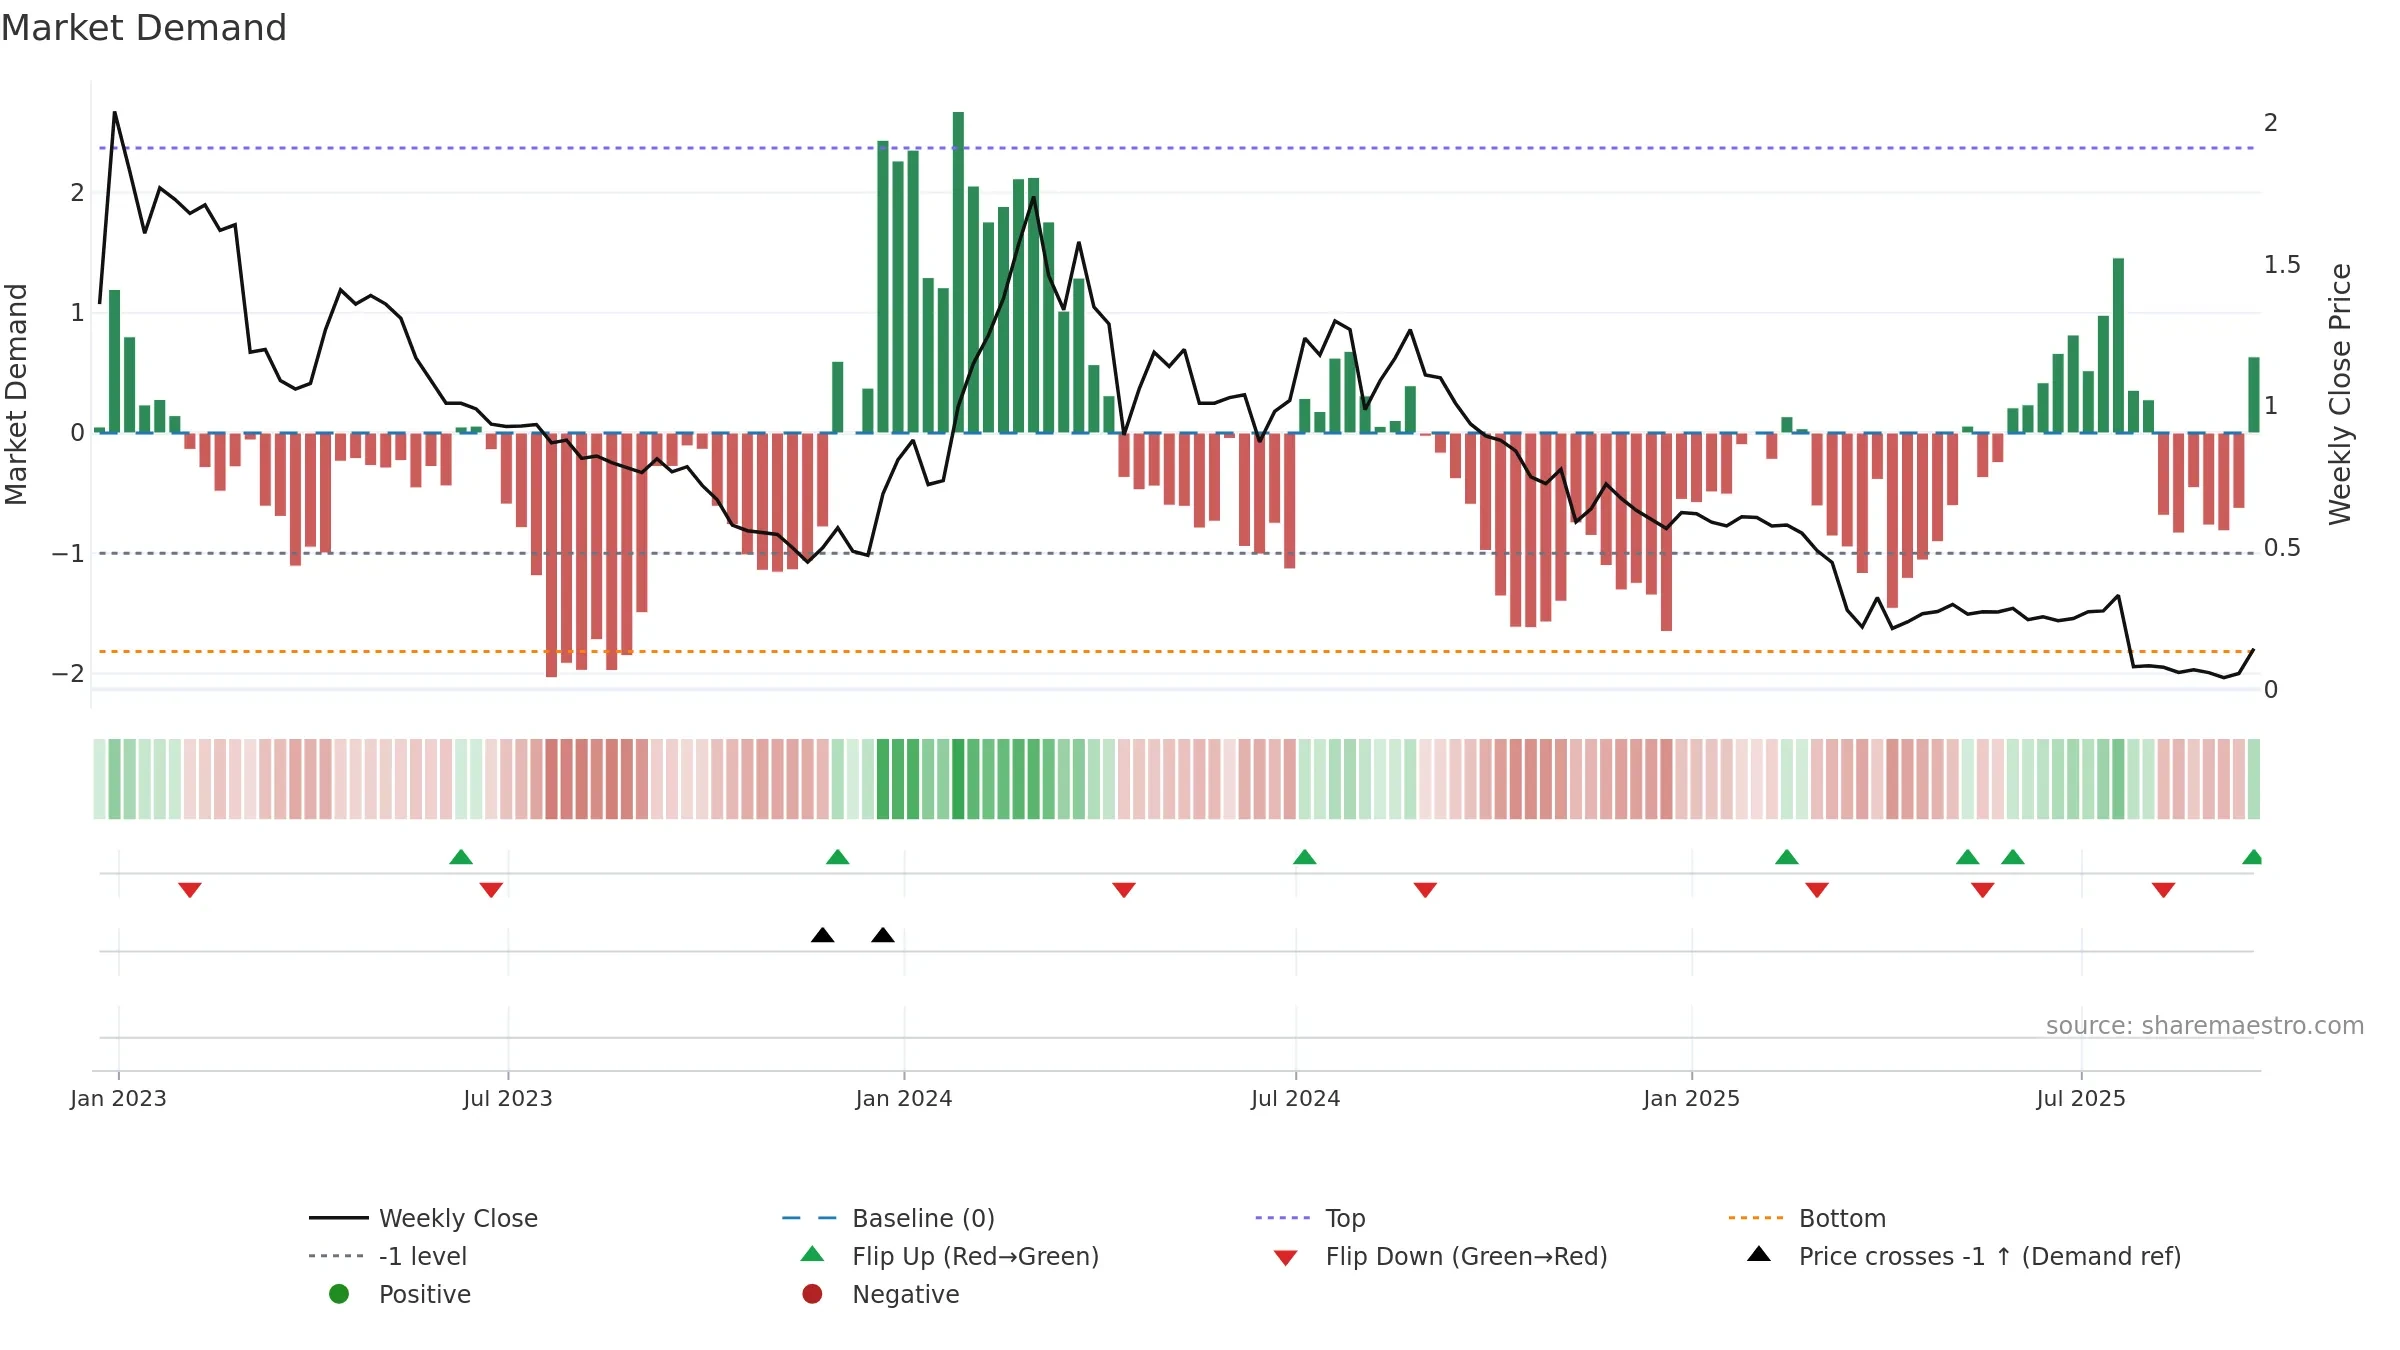Click the source: sharemaestro.com text
This screenshot has width=2400, height=1350.
coord(2205,1026)
